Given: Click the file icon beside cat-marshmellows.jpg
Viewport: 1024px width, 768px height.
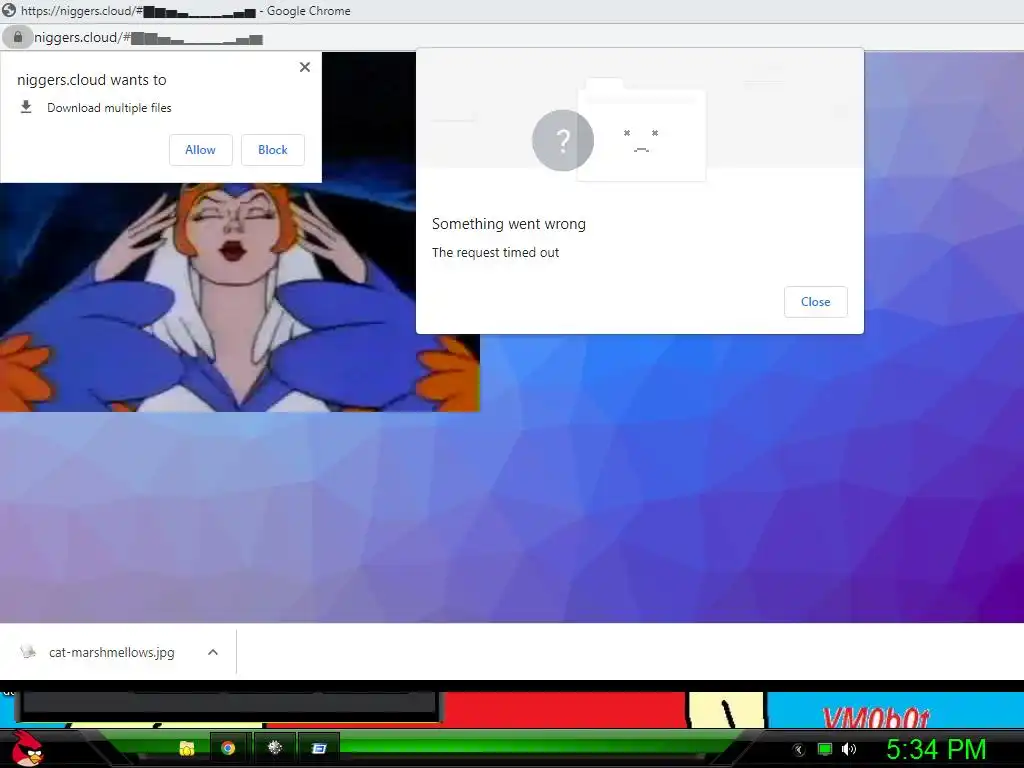Looking at the screenshot, I should coord(27,652).
